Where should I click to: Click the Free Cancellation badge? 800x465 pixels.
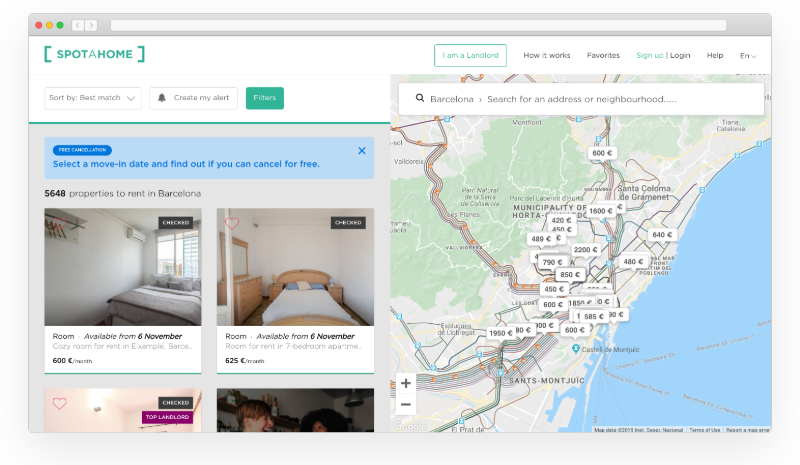click(82, 150)
